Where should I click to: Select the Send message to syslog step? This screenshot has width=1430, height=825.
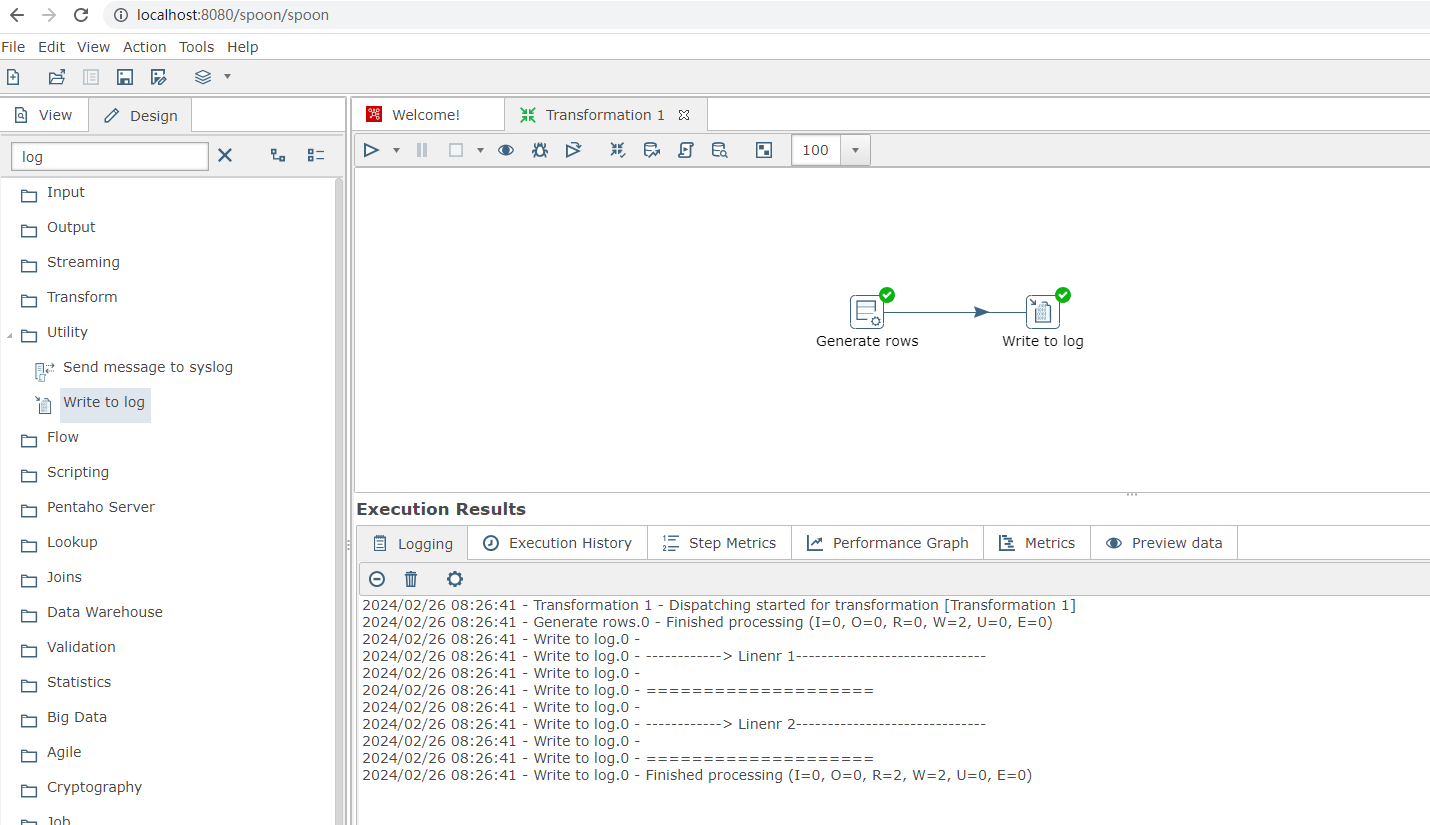[148, 367]
